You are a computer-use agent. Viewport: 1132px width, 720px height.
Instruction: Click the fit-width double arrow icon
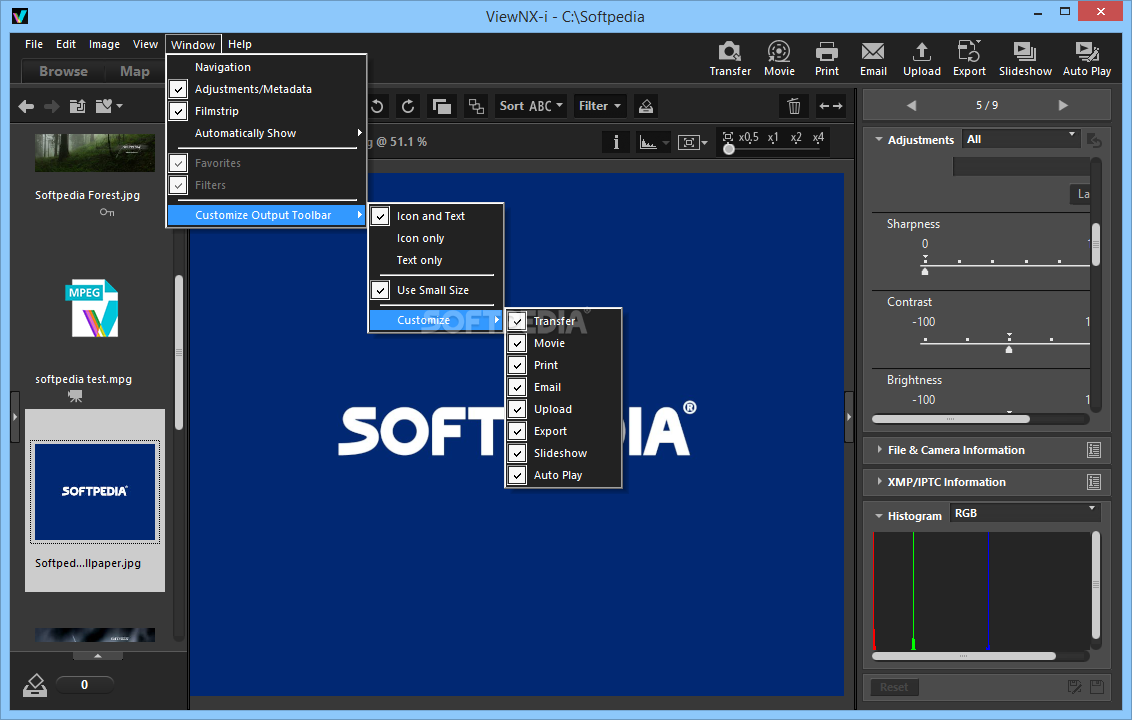[x=830, y=106]
